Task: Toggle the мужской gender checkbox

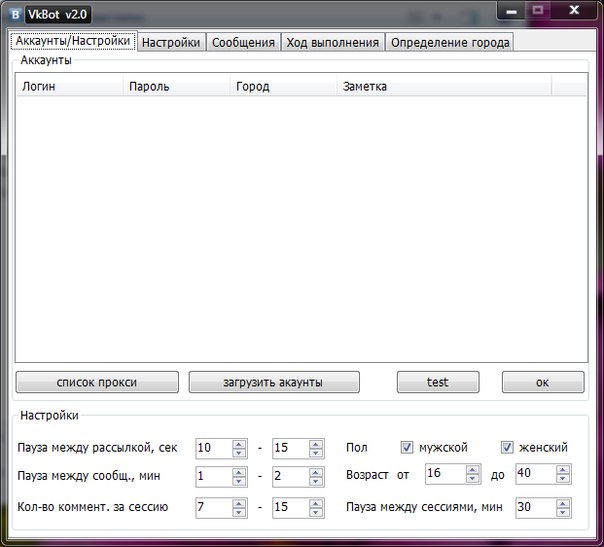Action: [x=407, y=447]
